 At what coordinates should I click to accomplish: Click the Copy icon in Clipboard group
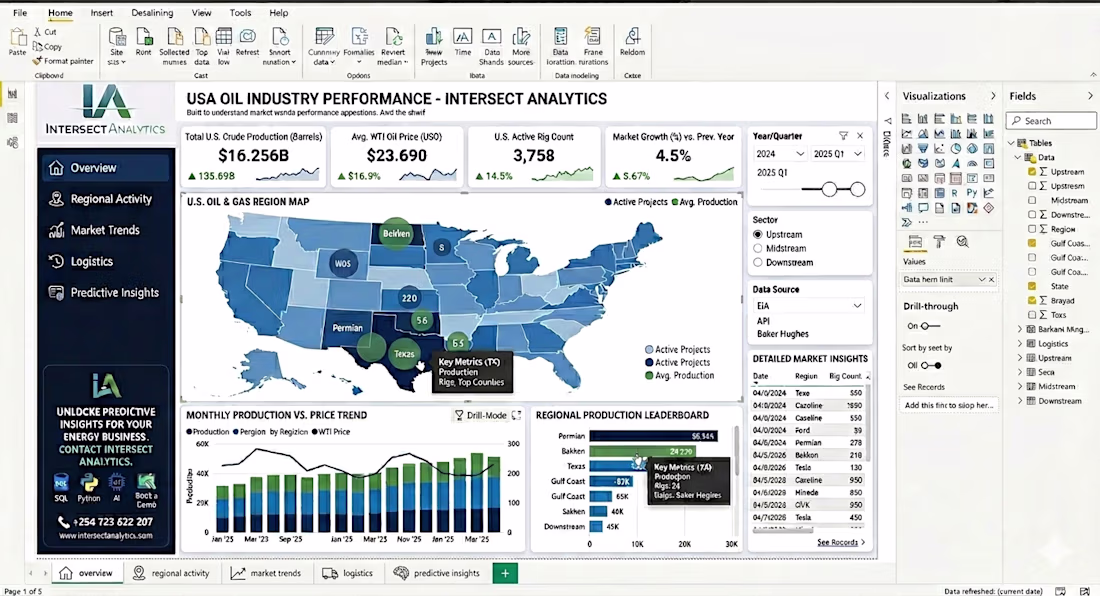[x=38, y=46]
